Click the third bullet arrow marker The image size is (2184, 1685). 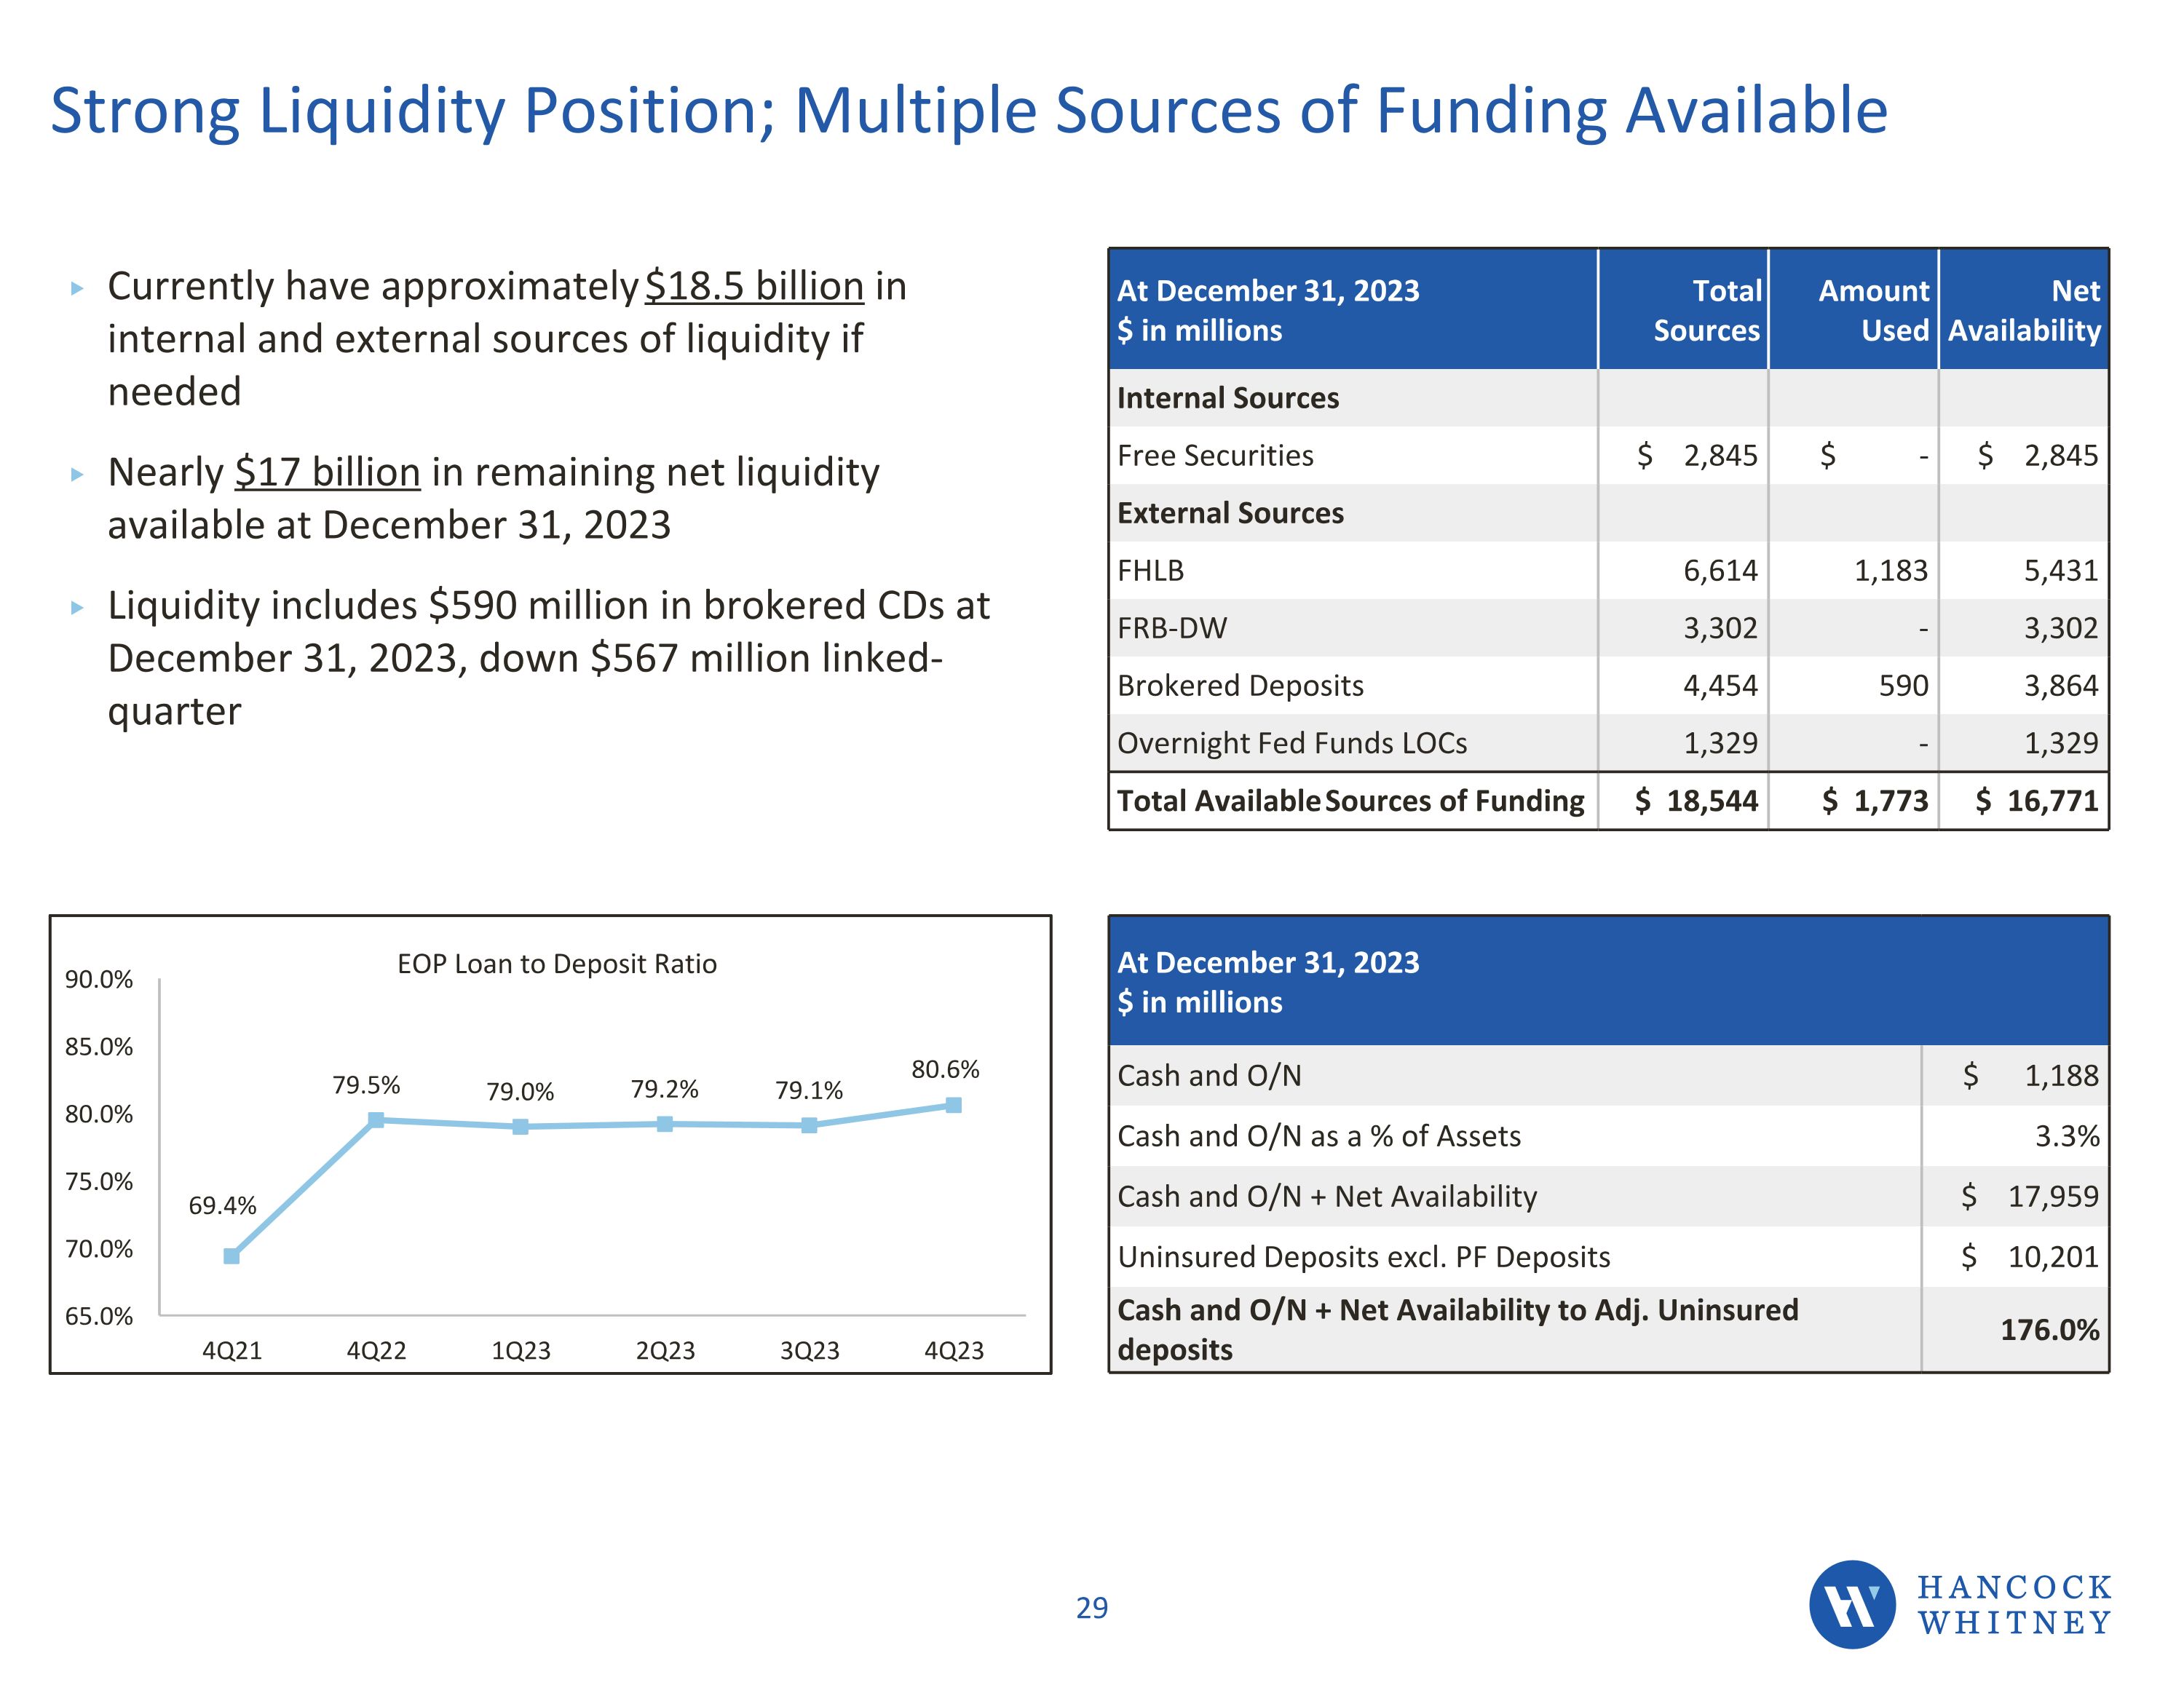[77, 608]
